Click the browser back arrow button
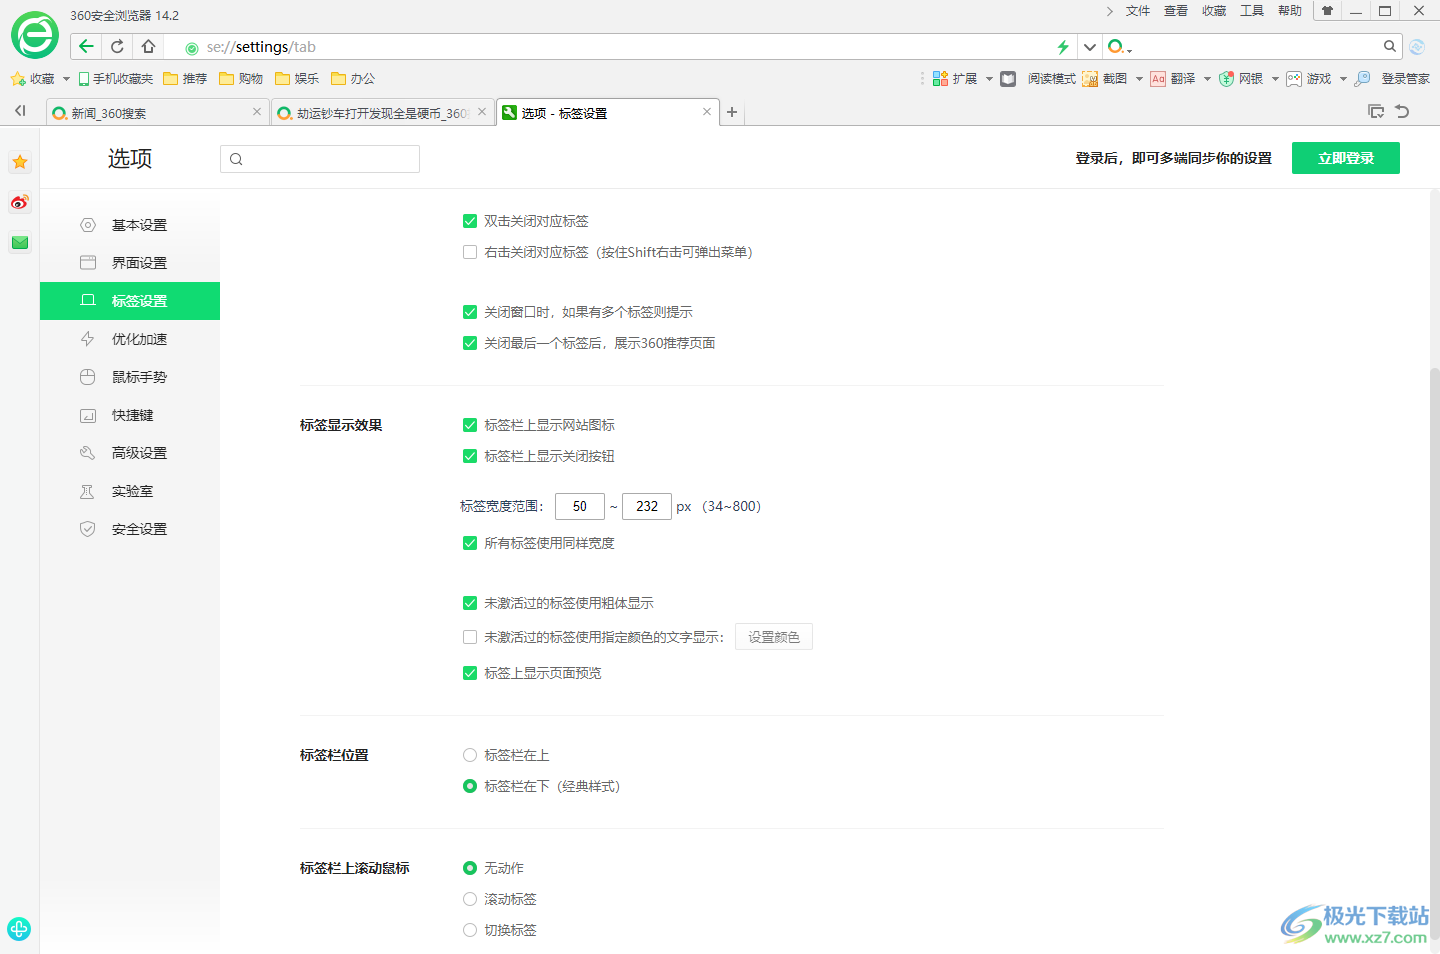 (x=86, y=46)
